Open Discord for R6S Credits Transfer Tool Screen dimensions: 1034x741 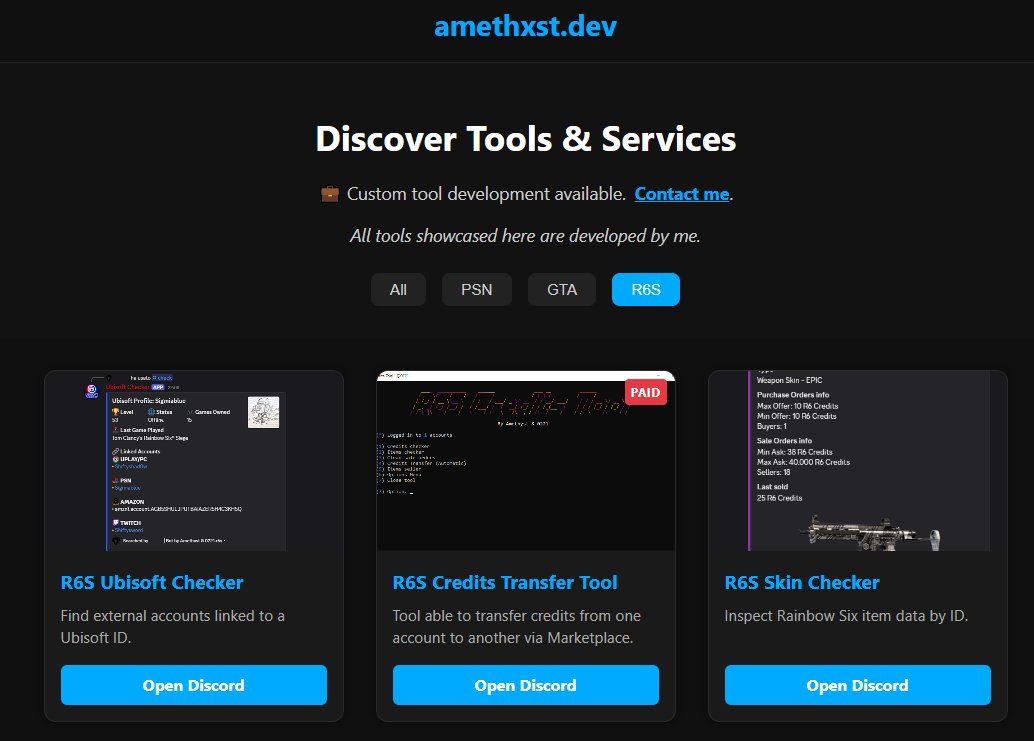coord(526,685)
